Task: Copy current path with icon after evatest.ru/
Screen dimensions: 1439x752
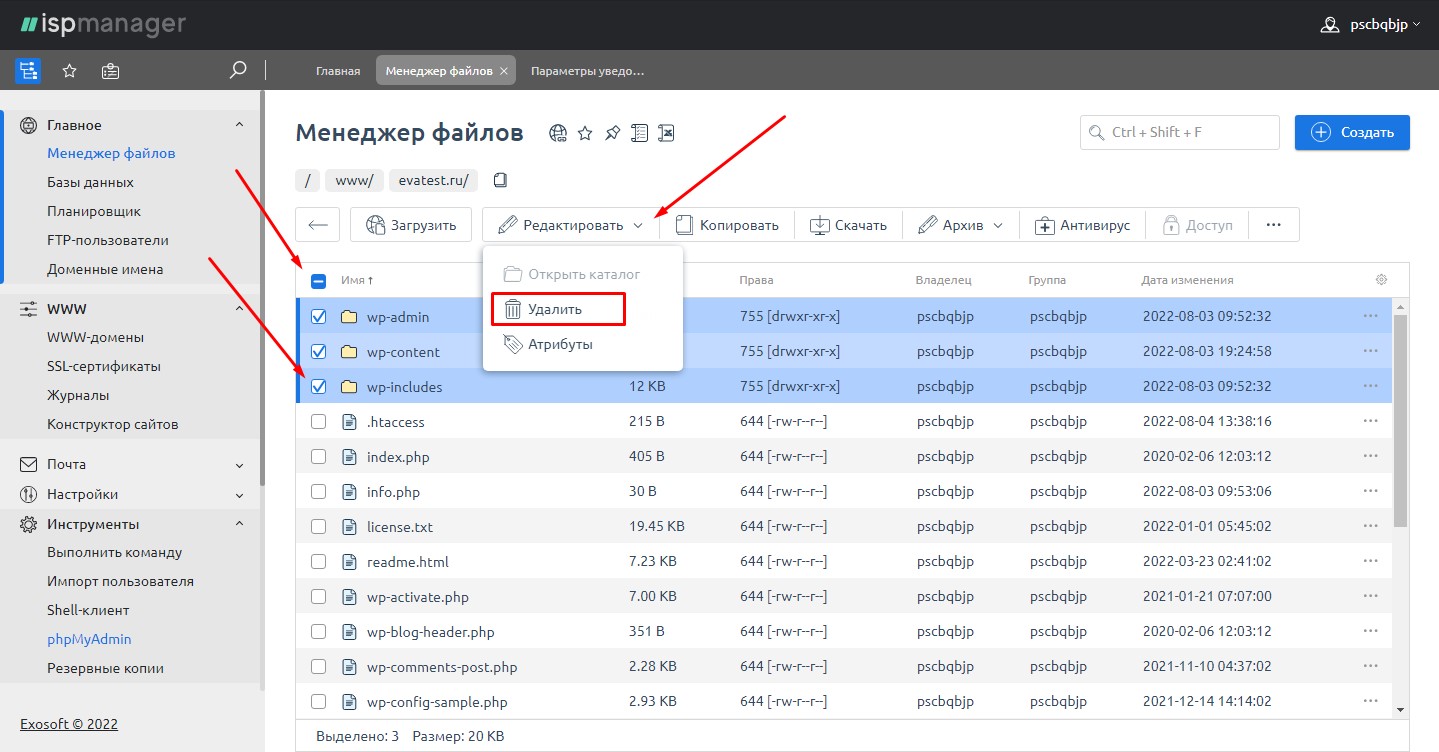Action: pyautogui.click(x=501, y=180)
